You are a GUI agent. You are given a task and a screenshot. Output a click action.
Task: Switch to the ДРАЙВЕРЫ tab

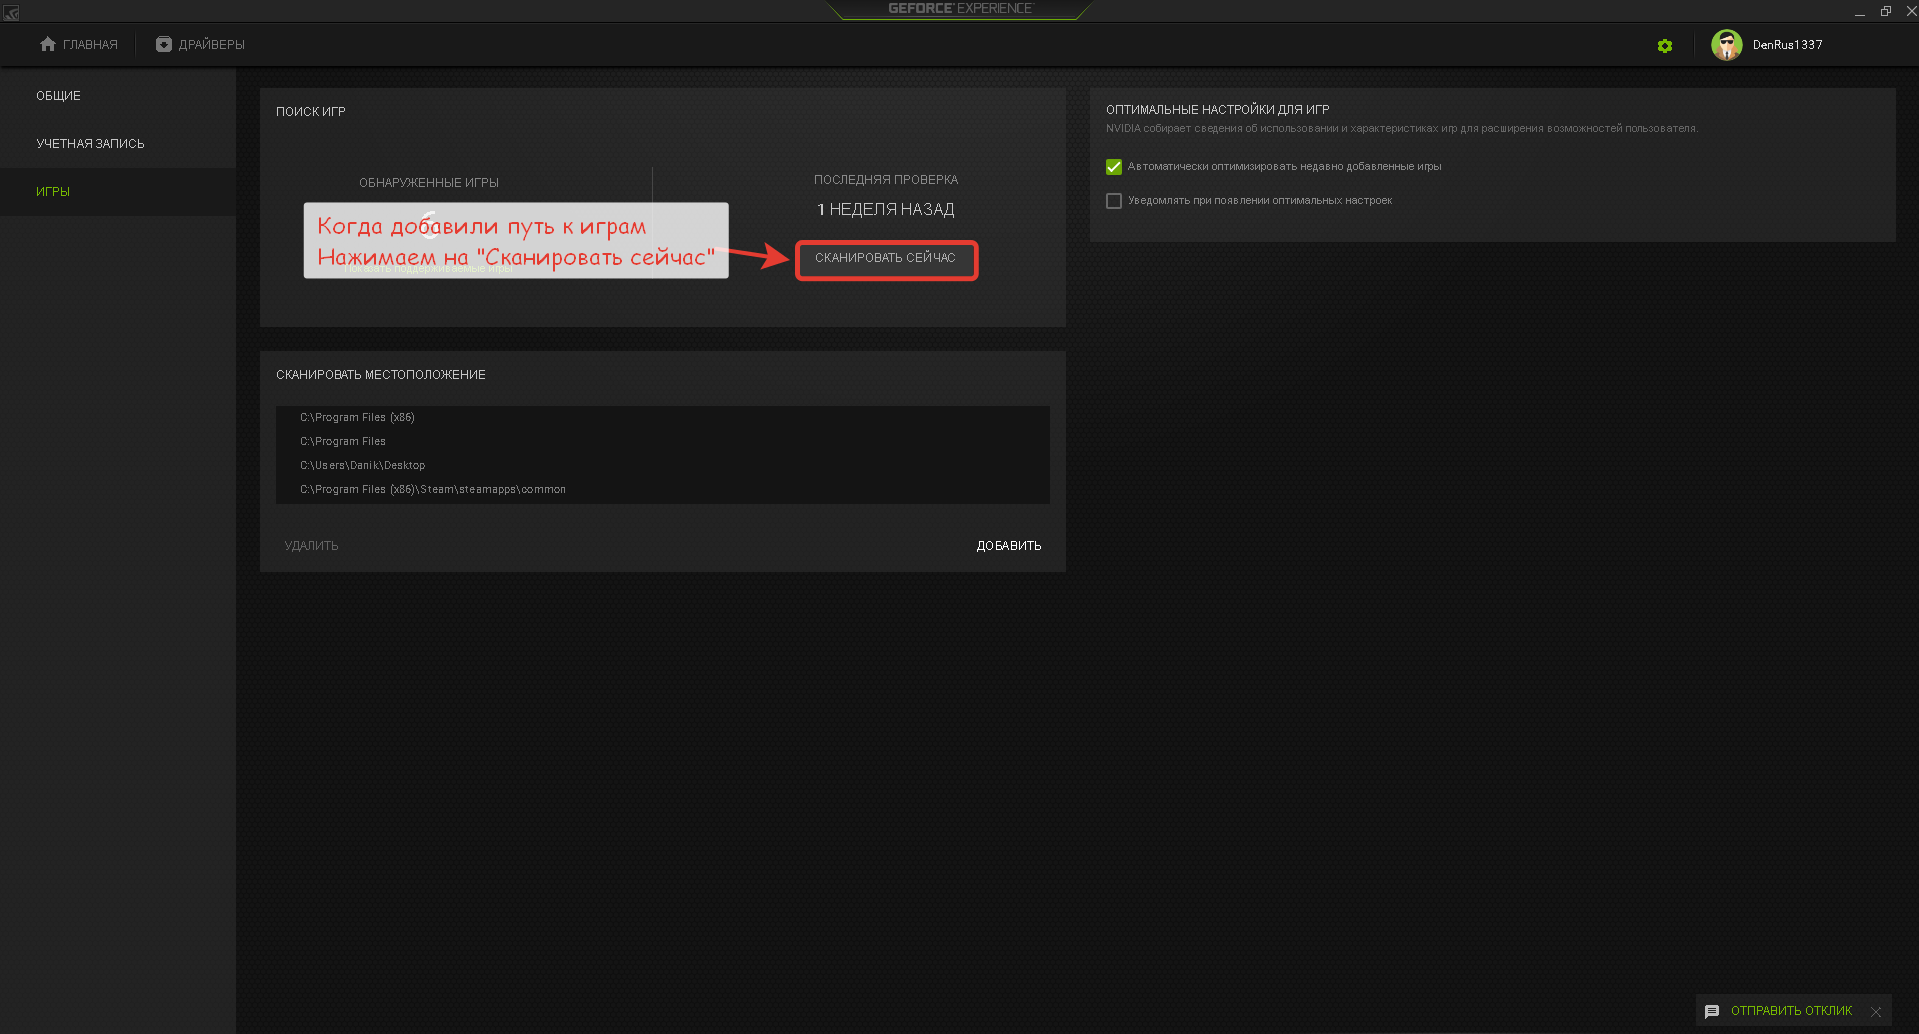point(200,44)
